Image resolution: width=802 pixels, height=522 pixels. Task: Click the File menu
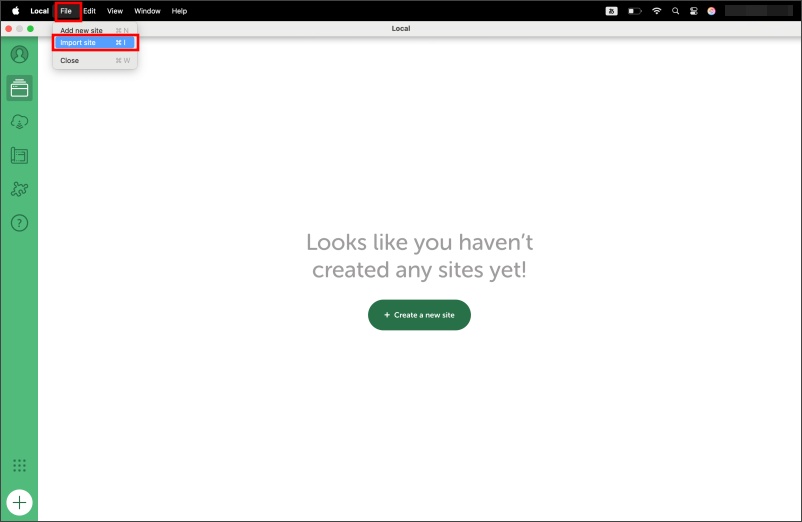[x=66, y=11]
